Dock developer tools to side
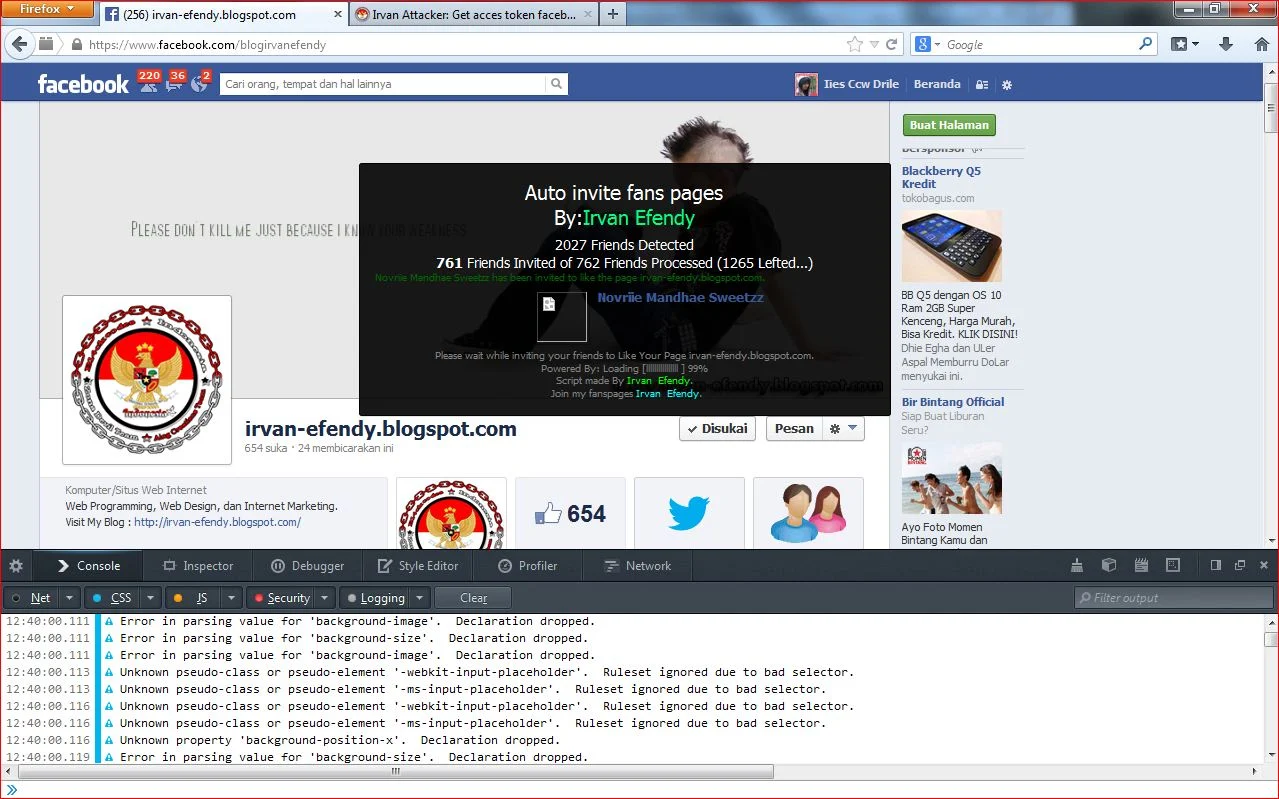1279x799 pixels. tap(1216, 566)
